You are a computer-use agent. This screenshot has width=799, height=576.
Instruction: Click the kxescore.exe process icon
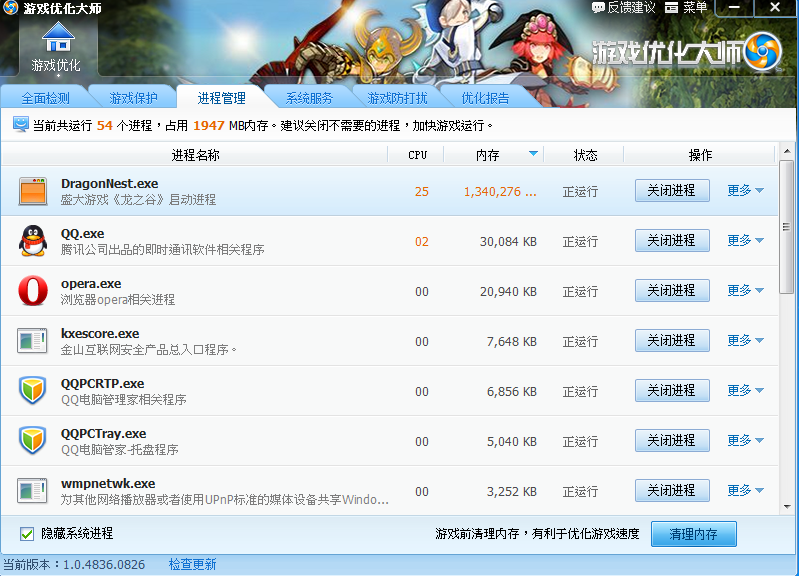pos(33,341)
